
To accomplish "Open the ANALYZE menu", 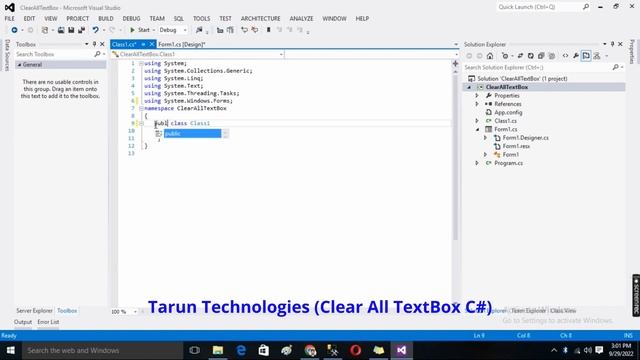I will pos(301,18).
